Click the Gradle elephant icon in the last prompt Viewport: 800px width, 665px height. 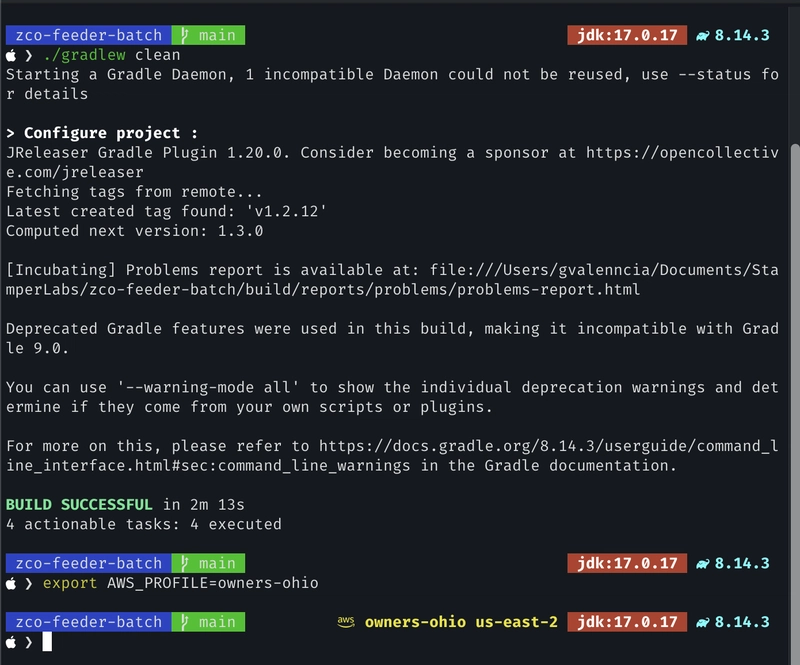tap(703, 622)
